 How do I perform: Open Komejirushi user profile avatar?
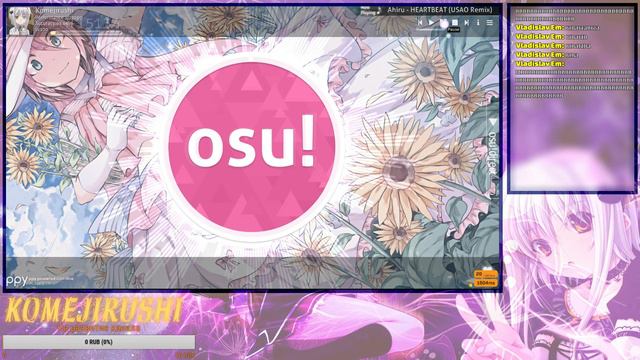pos(20,21)
